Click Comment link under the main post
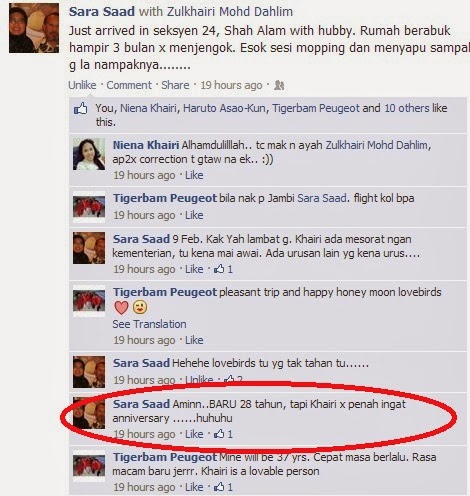This screenshot has width=470, height=496. click(129, 85)
